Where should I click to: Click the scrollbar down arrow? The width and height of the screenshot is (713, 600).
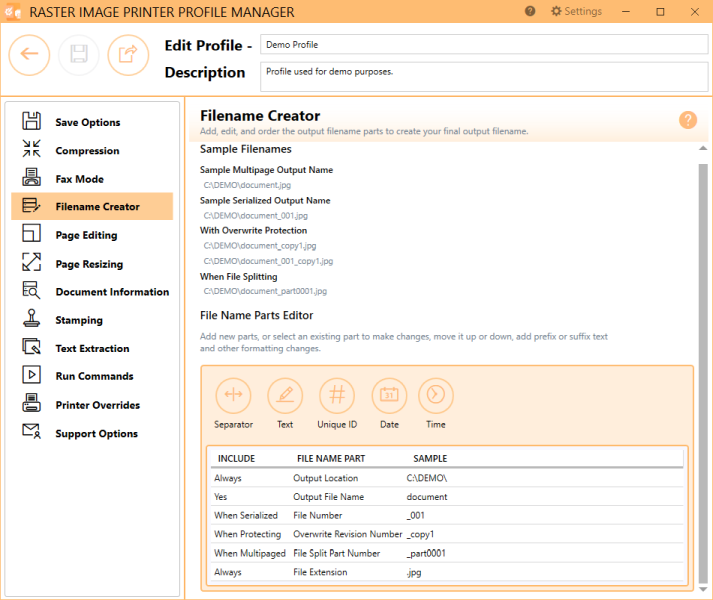pos(703,589)
